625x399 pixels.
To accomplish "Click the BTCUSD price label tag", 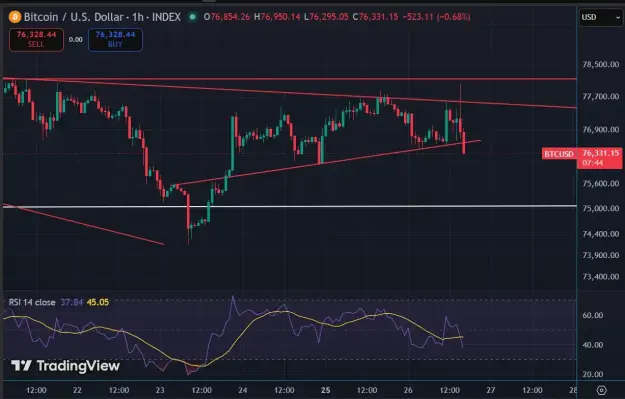I will tap(559, 154).
